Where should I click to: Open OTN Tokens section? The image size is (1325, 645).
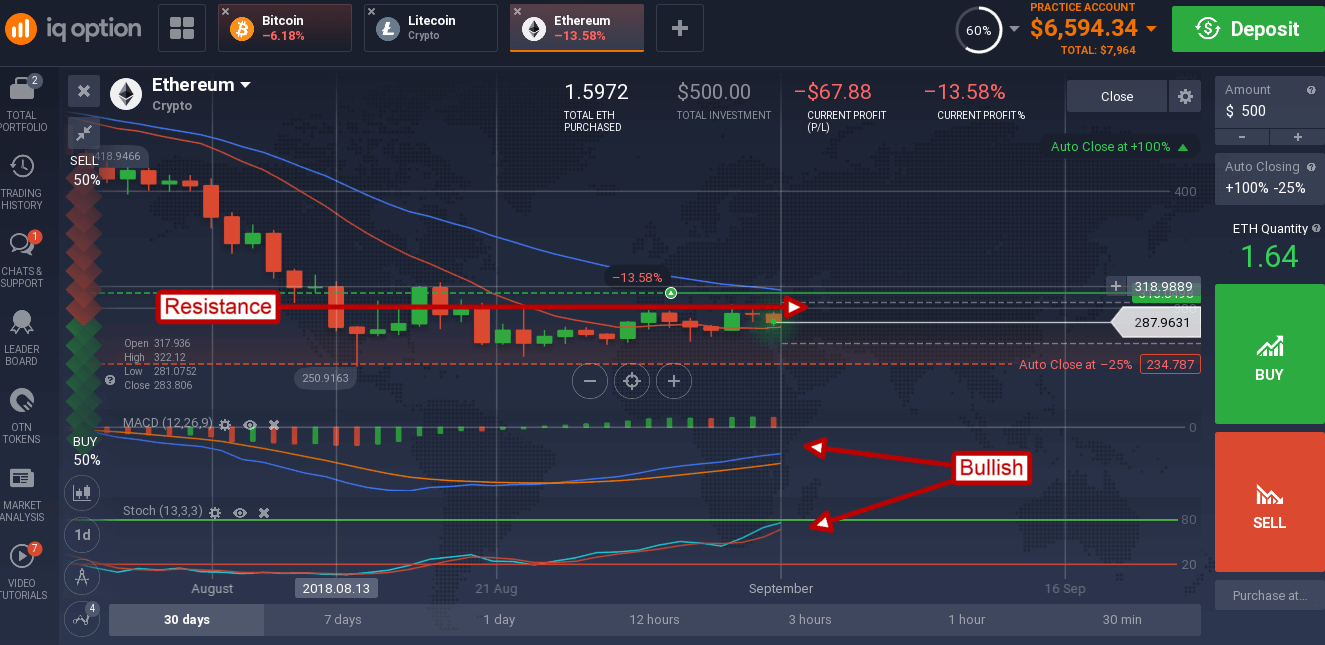pos(22,417)
